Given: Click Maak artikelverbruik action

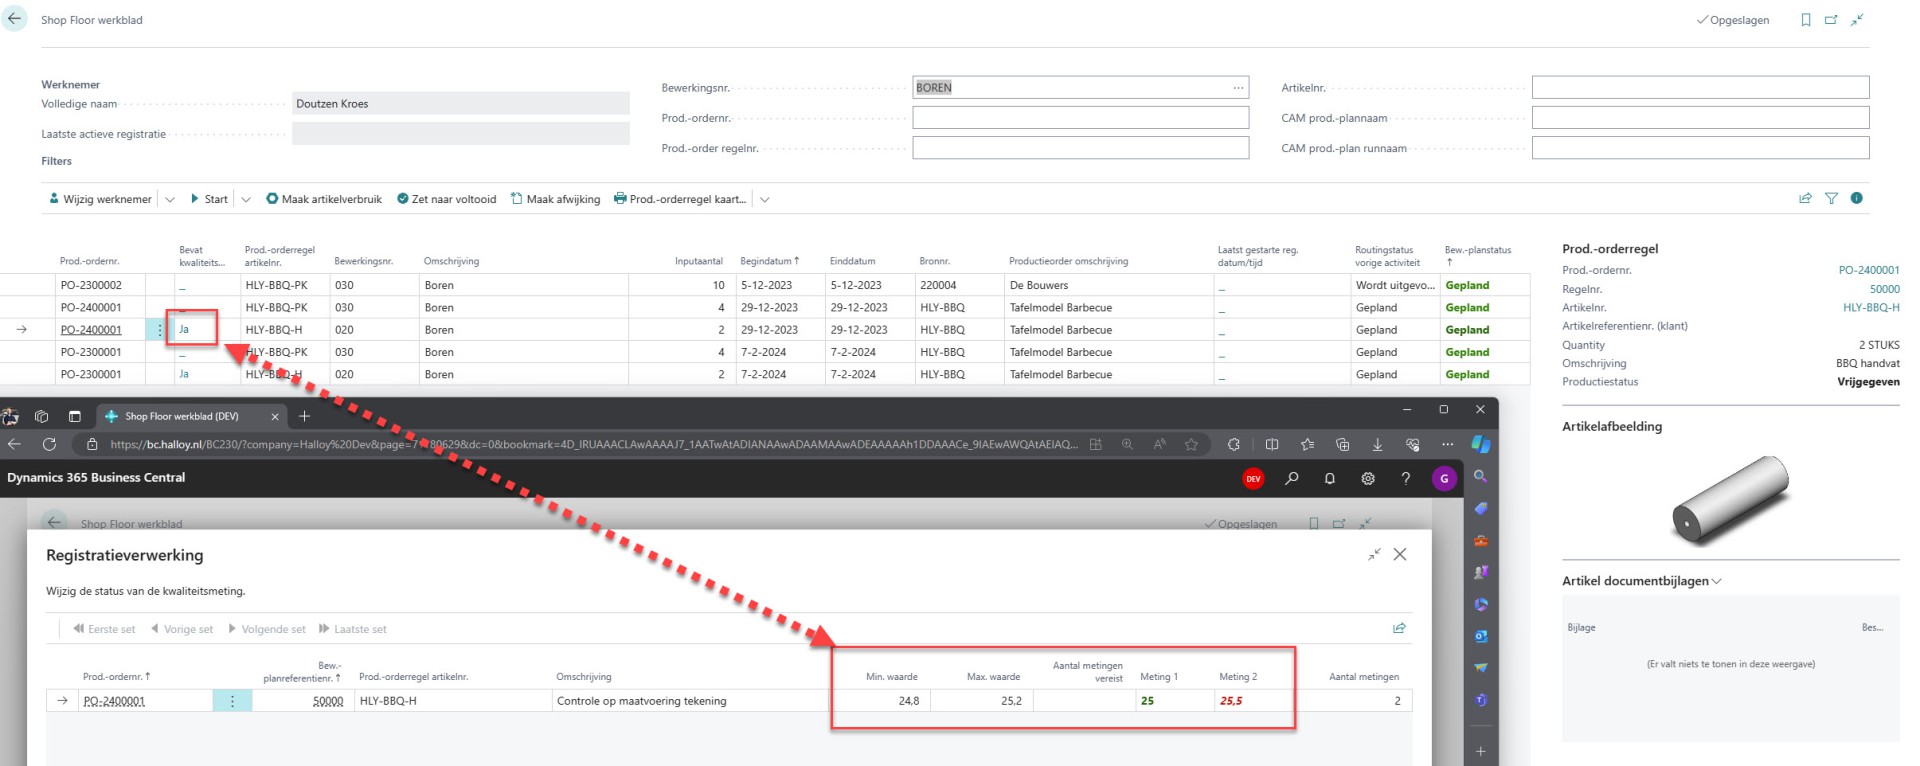Looking at the screenshot, I should 324,199.
